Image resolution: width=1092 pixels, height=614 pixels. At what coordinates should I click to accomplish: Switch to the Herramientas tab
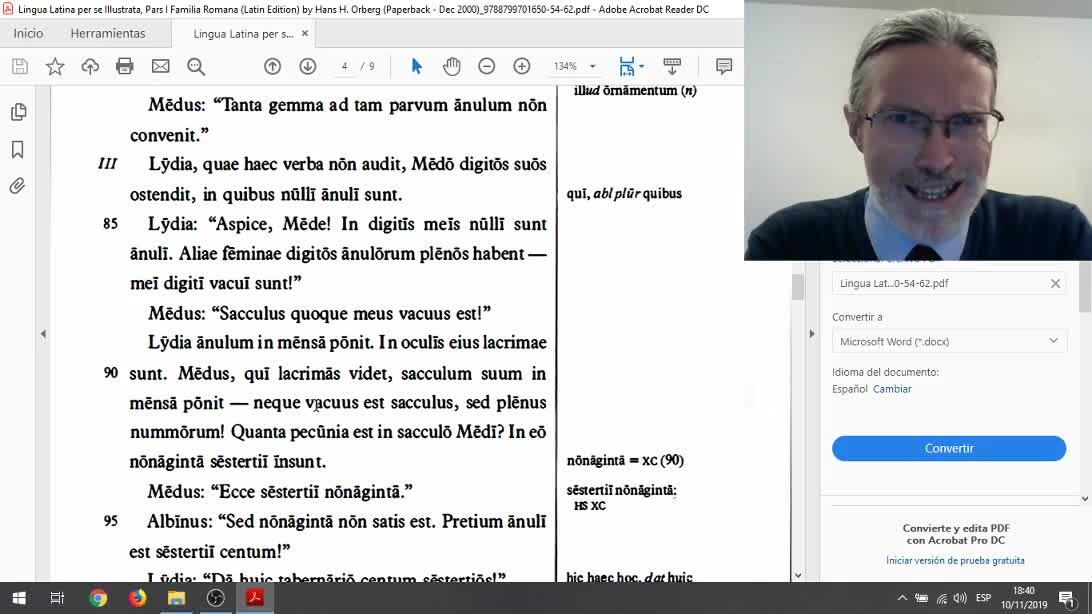click(x=108, y=33)
